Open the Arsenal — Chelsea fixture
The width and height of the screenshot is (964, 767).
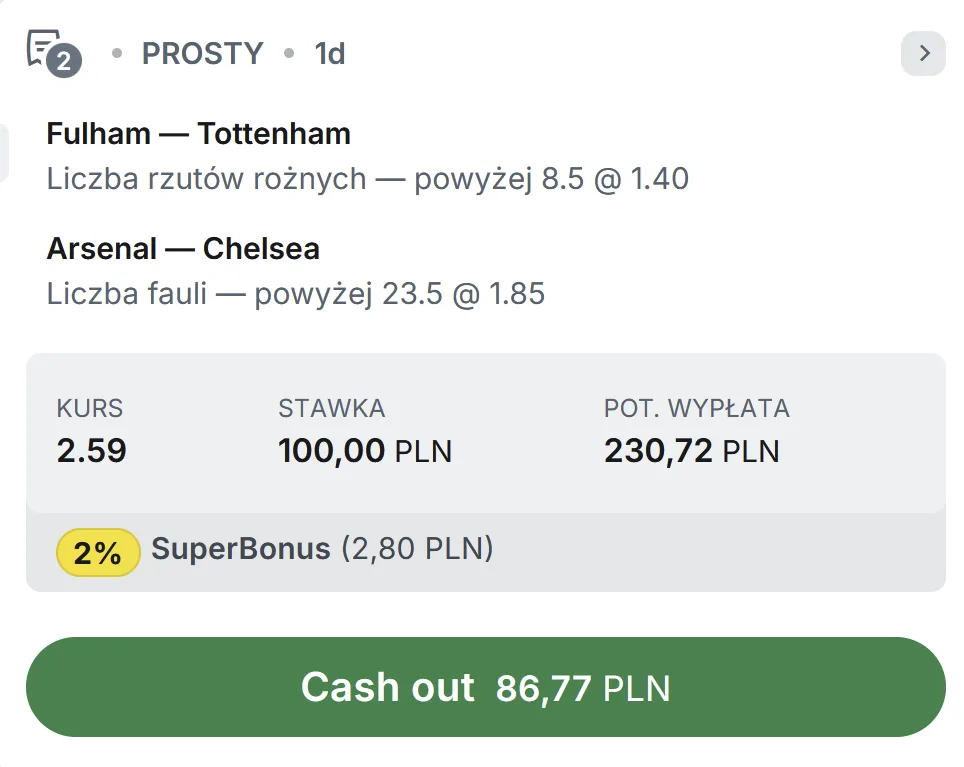pos(183,248)
